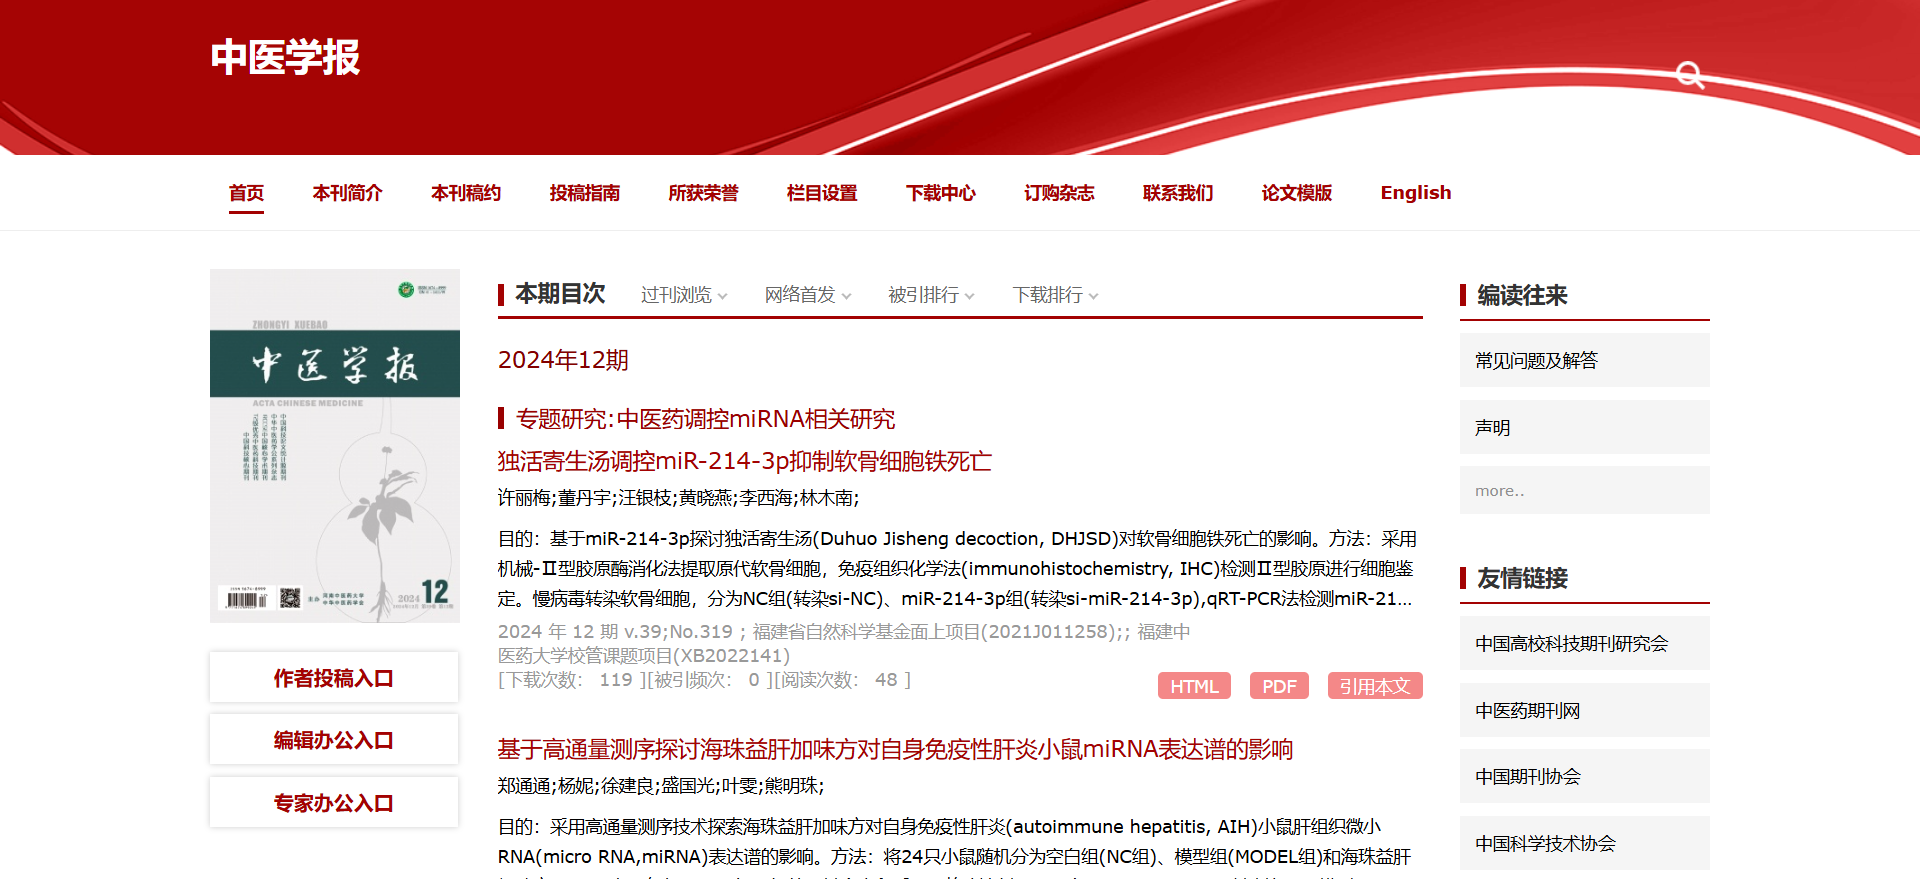Click the search magnifier icon in header
The height and width of the screenshot is (879, 1920).
tap(1689, 75)
